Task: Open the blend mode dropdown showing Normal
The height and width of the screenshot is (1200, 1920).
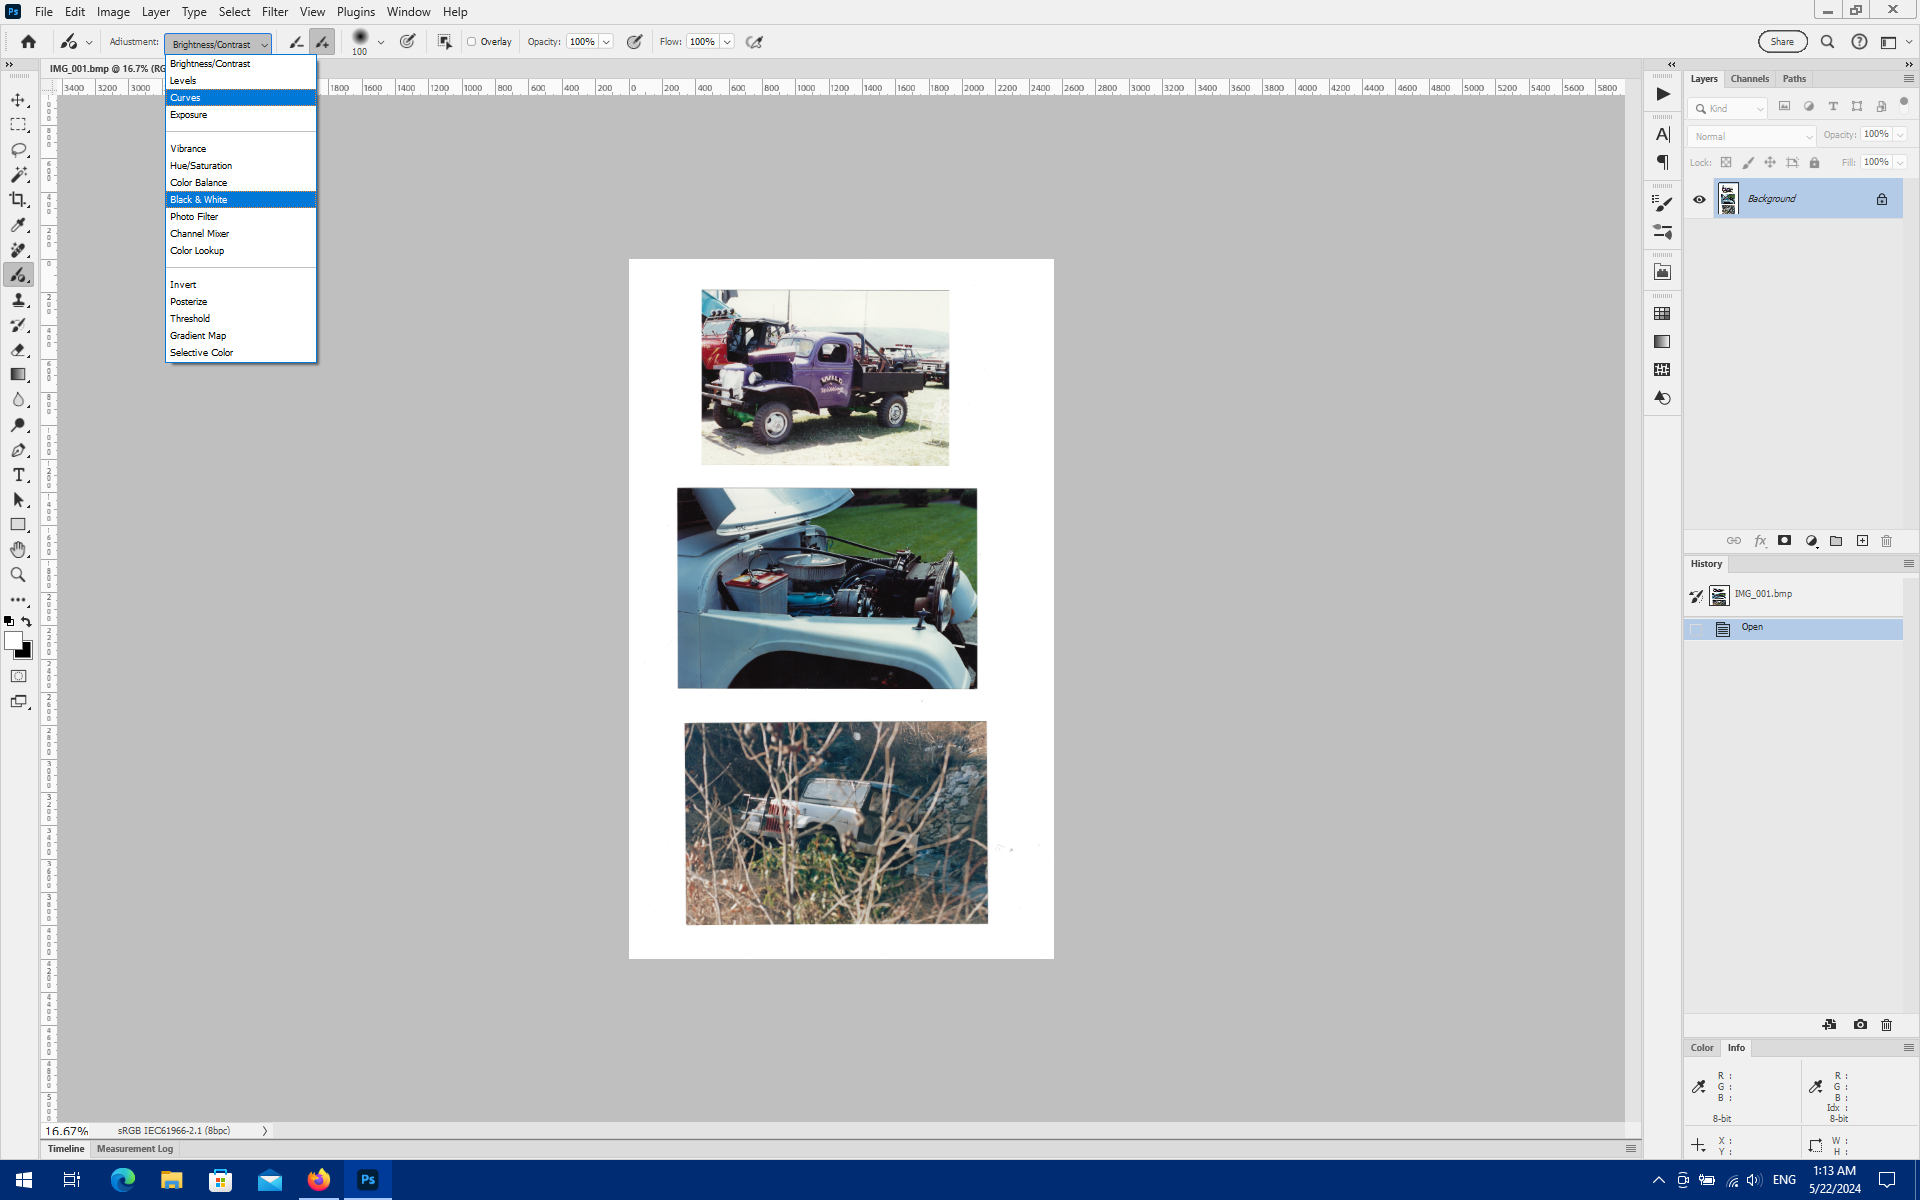Action: (x=1751, y=136)
